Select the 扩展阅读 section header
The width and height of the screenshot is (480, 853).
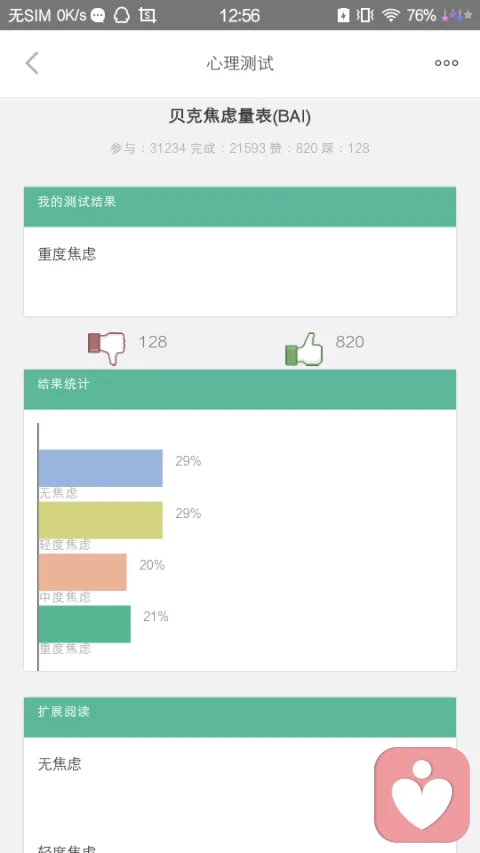tap(240, 717)
